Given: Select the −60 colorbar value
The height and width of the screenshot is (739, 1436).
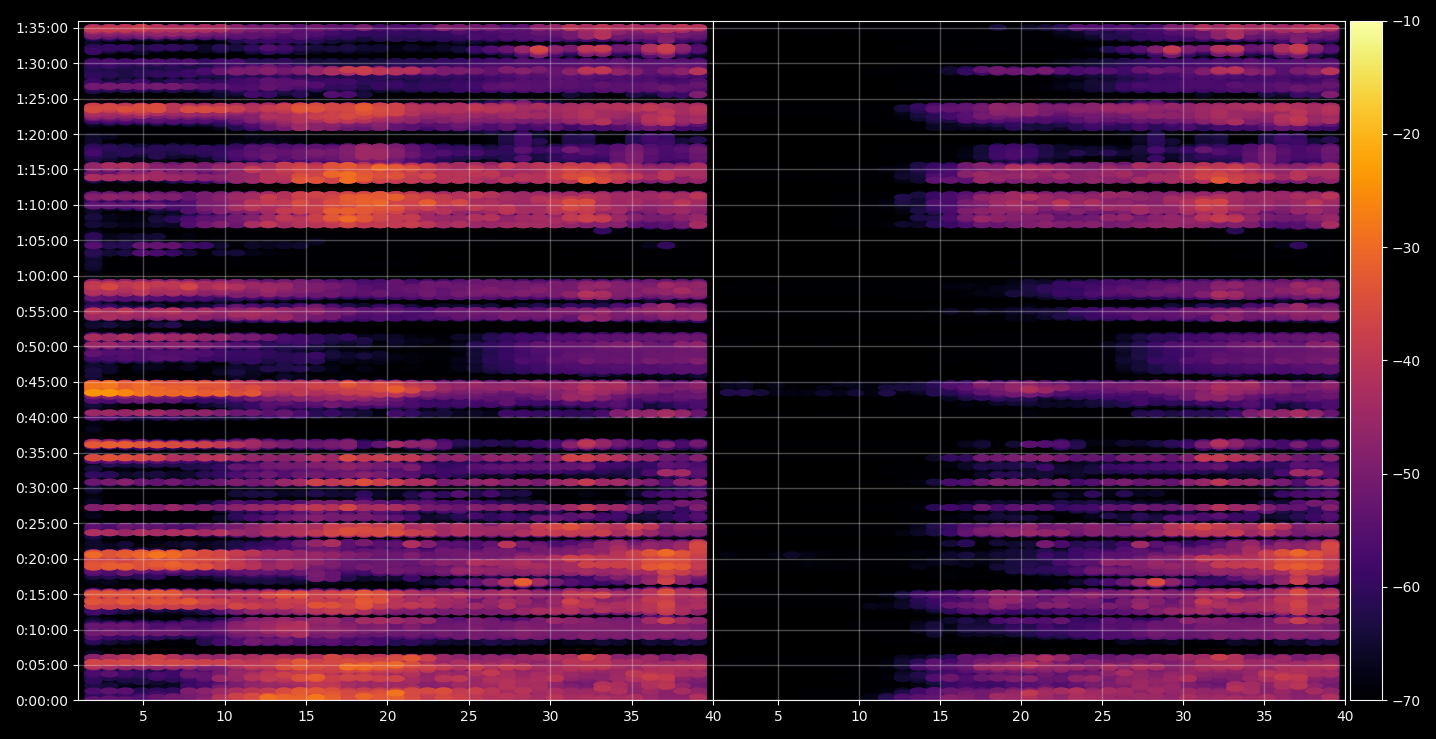Looking at the screenshot, I should (x=1405, y=587).
